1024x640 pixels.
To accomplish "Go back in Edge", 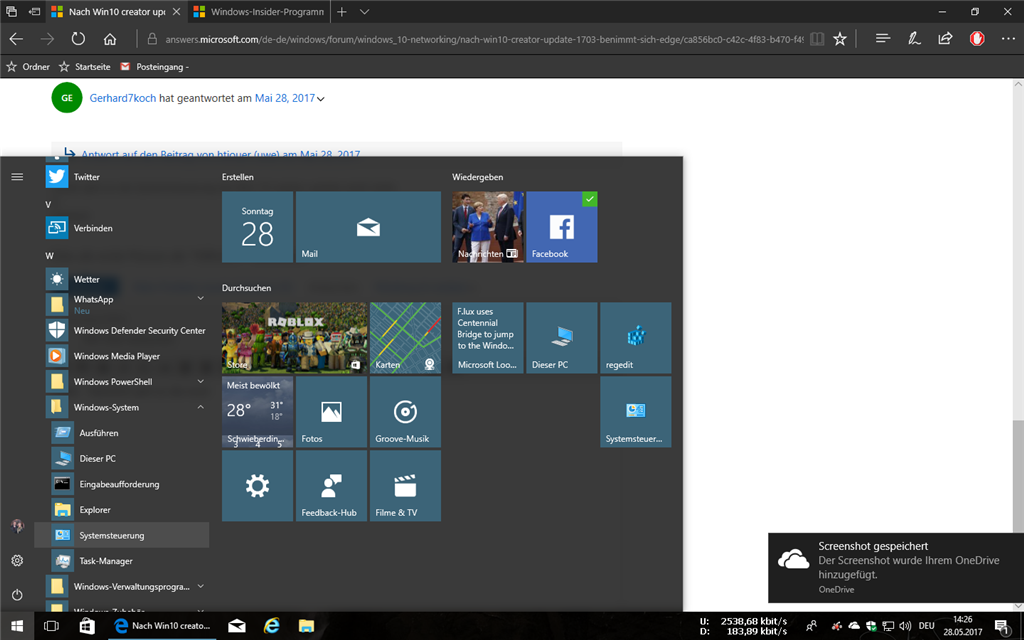I will click(x=16, y=39).
